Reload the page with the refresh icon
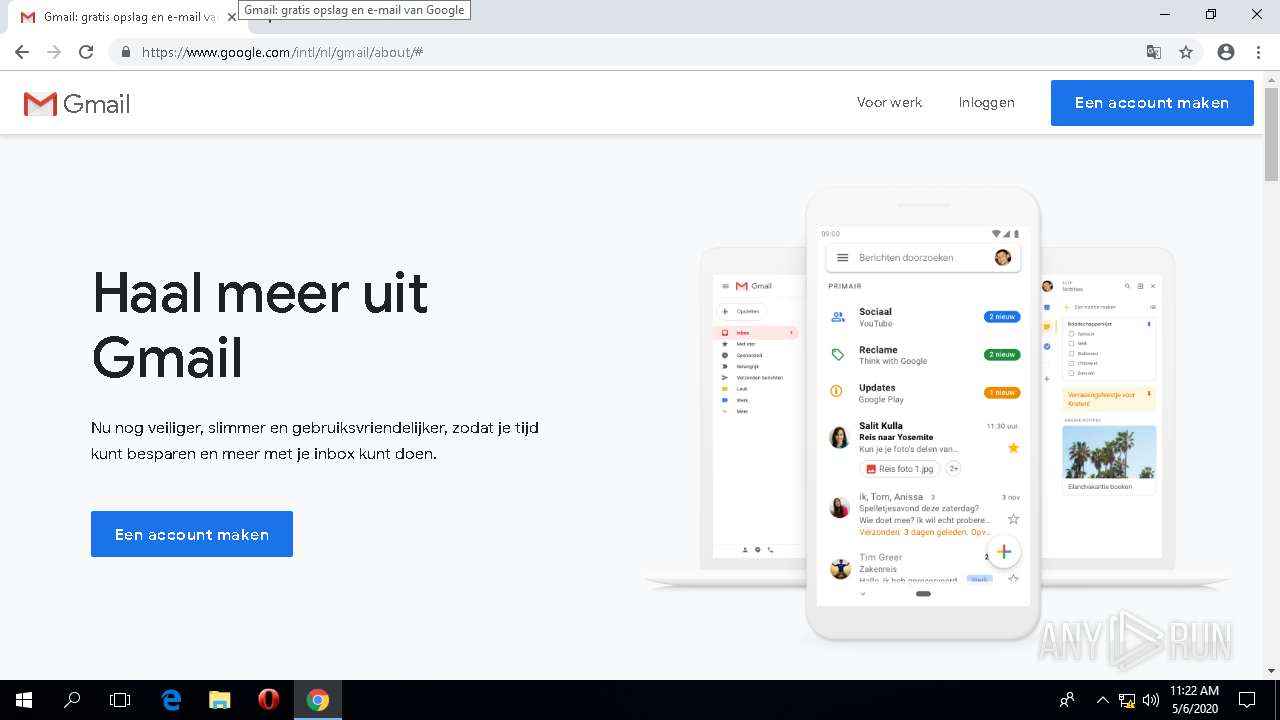Image resolution: width=1280 pixels, height=720 pixels. pyautogui.click(x=86, y=52)
